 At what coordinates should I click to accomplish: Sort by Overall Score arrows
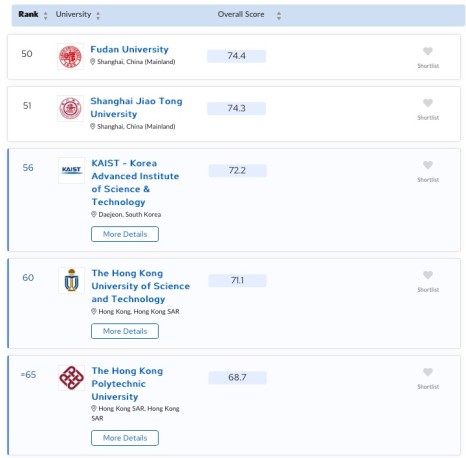coord(279,15)
